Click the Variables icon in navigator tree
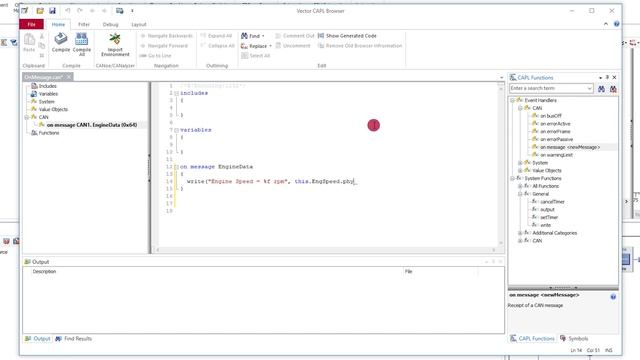 [34, 94]
